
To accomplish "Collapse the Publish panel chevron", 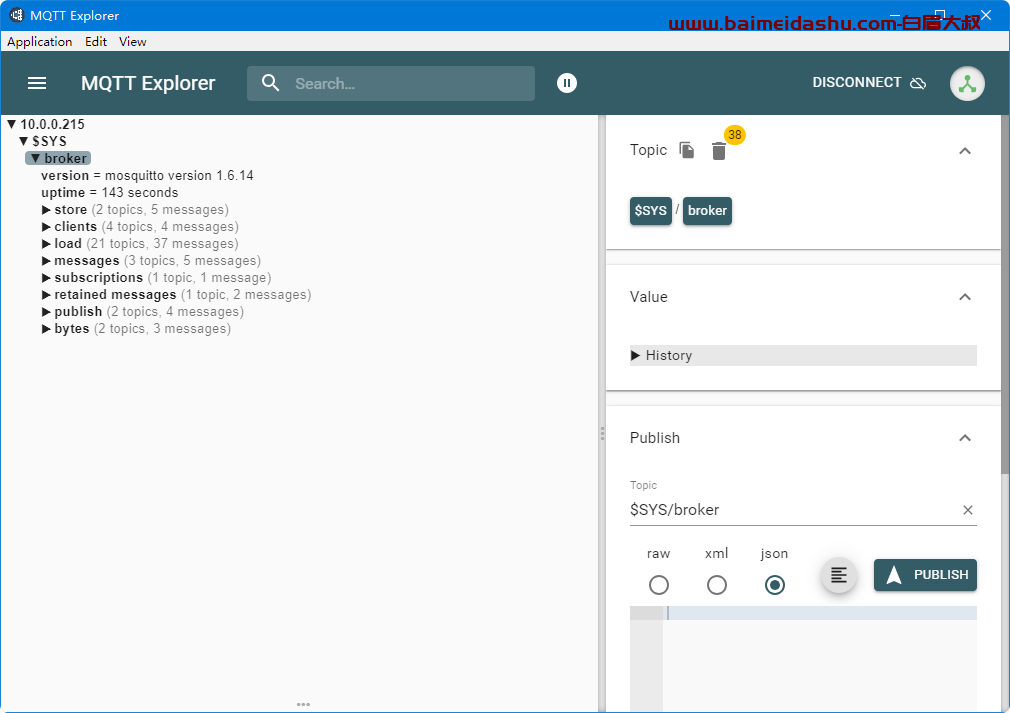I will point(964,438).
